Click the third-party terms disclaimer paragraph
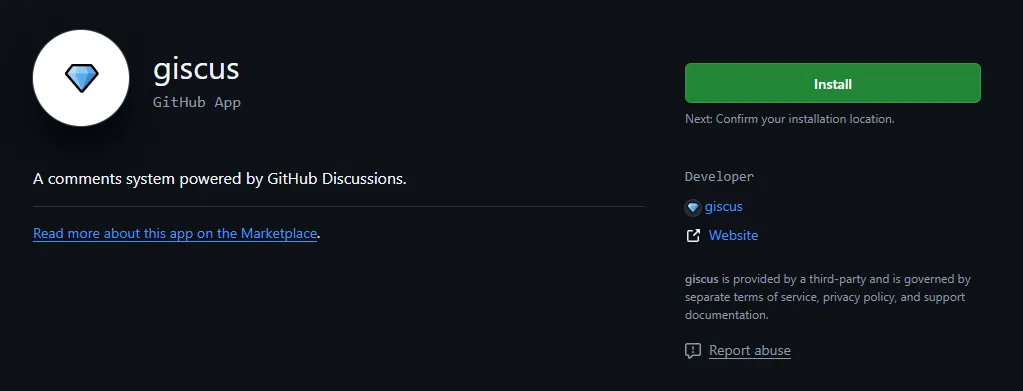The height and width of the screenshot is (391, 1023). point(828,297)
